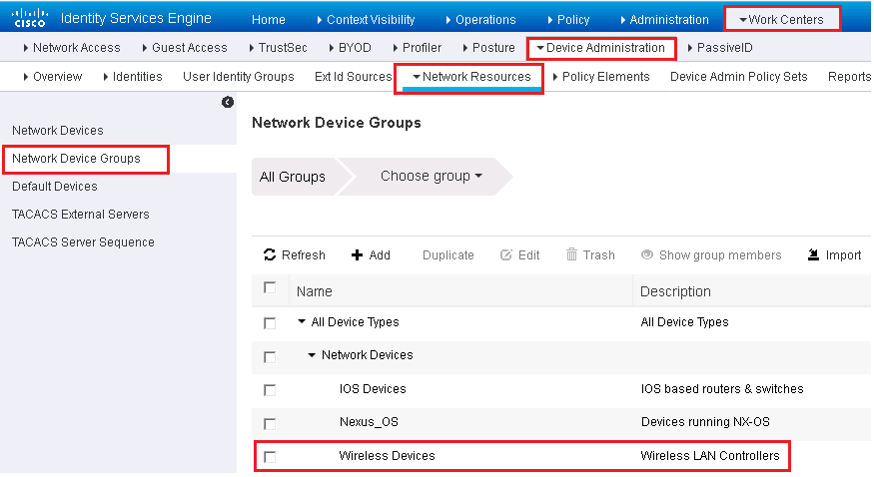874x477 pixels.
Task: Open User Identity Groups tab
Action: click(239, 77)
